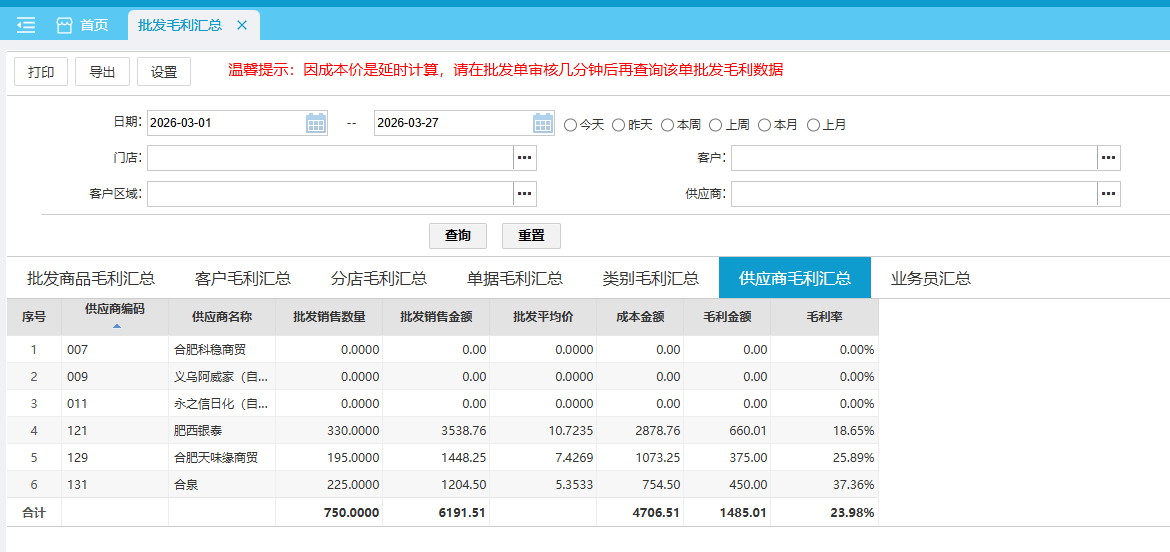Click the 查询 button
Image resolution: width=1170 pixels, height=552 pixels.
(x=458, y=236)
